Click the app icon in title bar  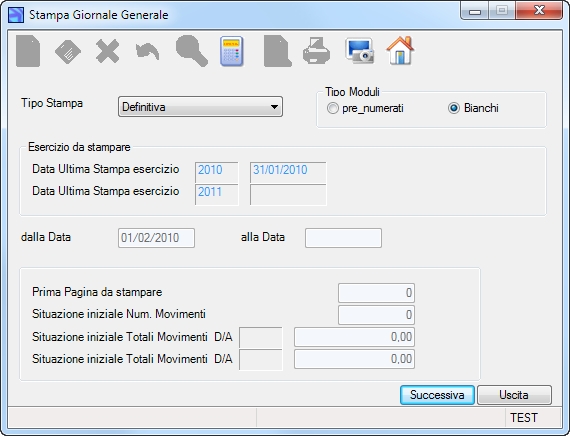[16, 15]
